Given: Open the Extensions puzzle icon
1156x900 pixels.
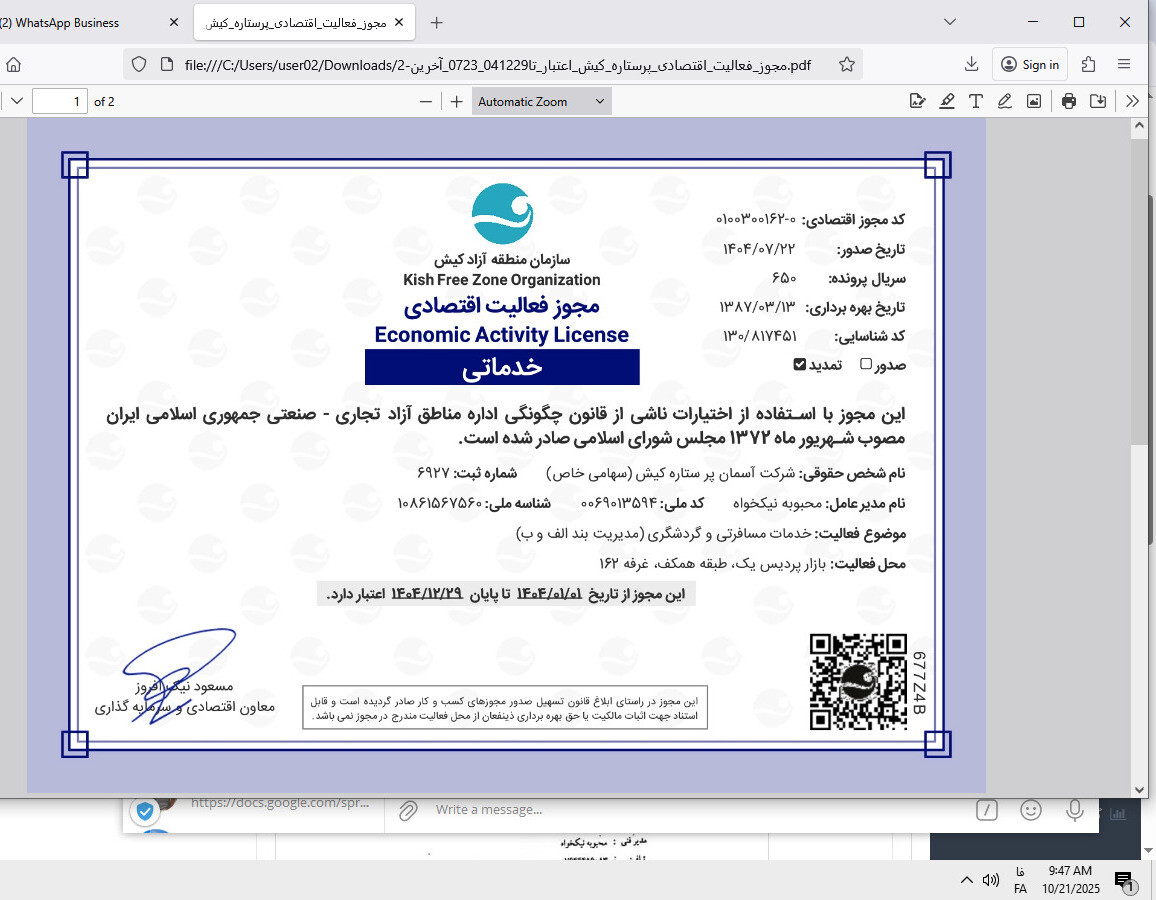Looking at the screenshot, I should [x=1089, y=64].
